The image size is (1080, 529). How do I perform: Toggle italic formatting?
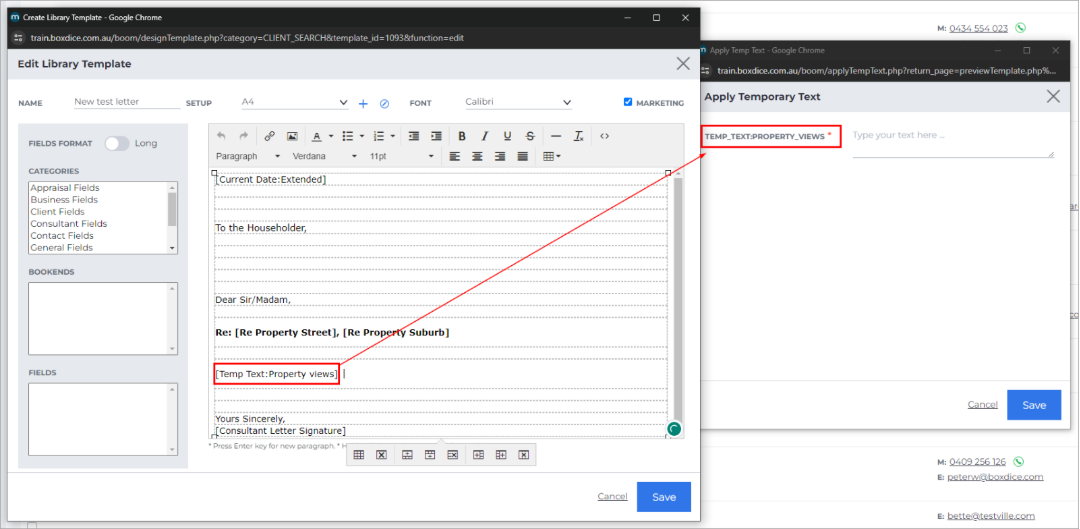485,136
